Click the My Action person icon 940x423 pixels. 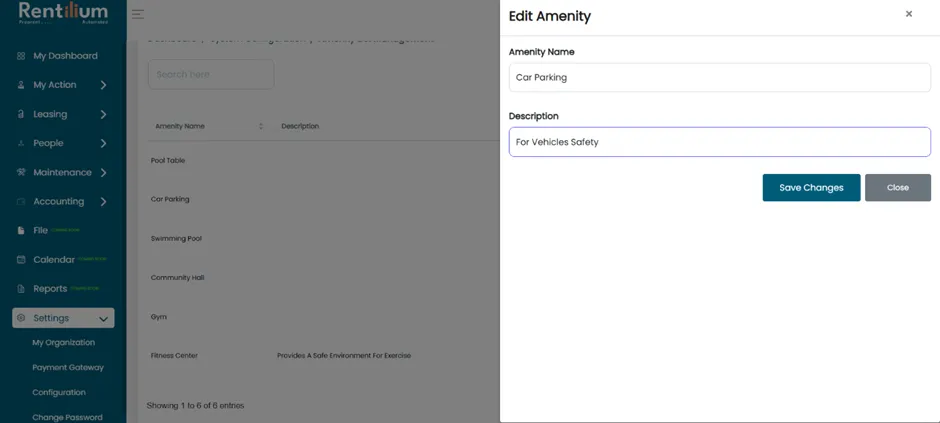(21, 85)
